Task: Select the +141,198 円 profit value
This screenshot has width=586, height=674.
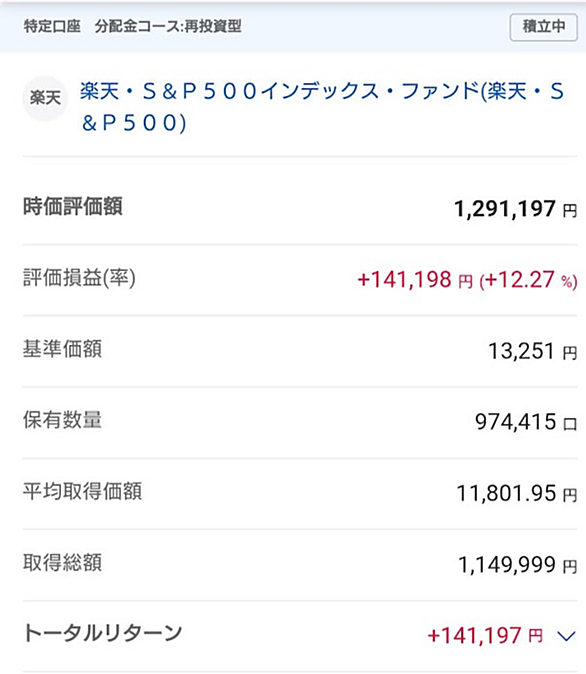Action: (415, 280)
